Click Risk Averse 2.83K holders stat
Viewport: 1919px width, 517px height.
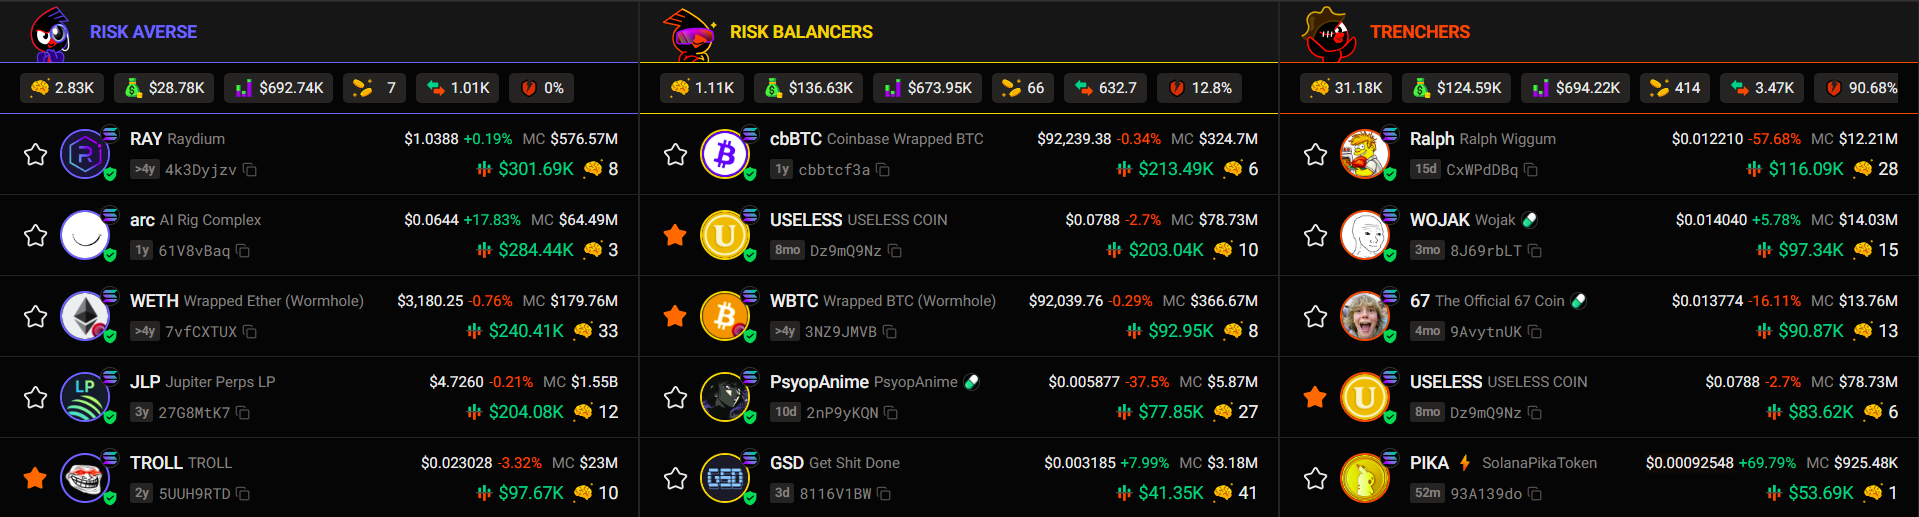[x=62, y=88]
